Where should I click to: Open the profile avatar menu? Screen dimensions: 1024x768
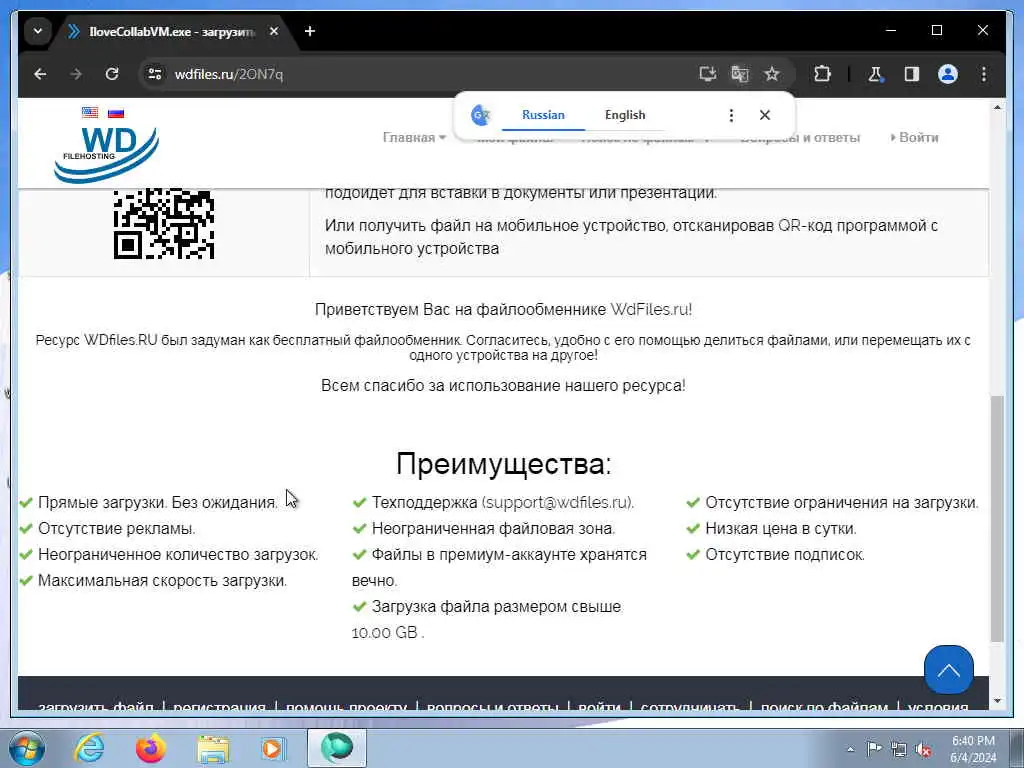tap(948, 74)
